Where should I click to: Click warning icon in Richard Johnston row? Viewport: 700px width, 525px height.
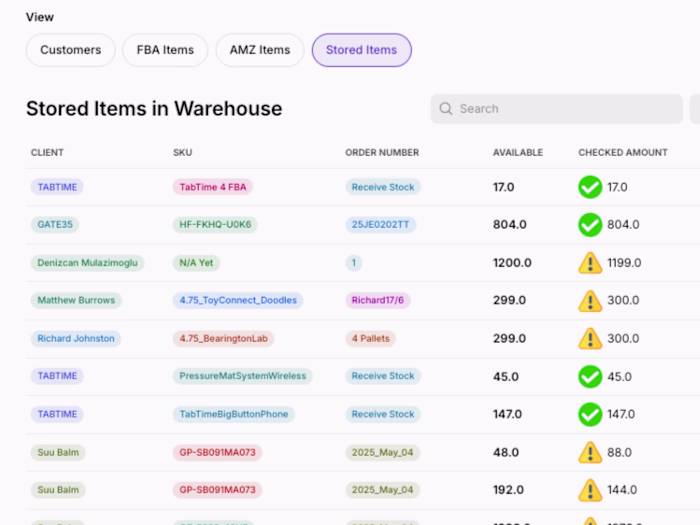tap(590, 338)
